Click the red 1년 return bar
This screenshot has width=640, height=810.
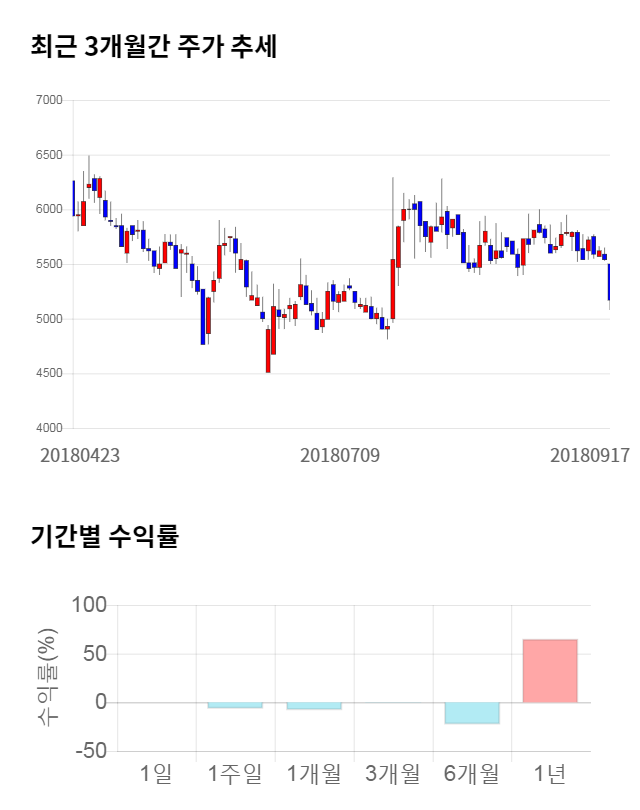click(550, 670)
